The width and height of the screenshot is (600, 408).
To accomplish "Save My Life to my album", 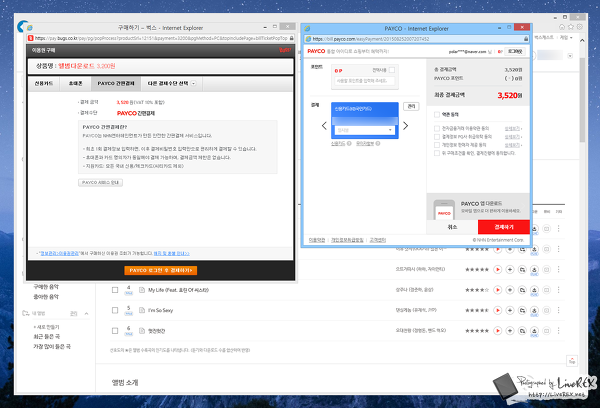I will click(x=522, y=290).
